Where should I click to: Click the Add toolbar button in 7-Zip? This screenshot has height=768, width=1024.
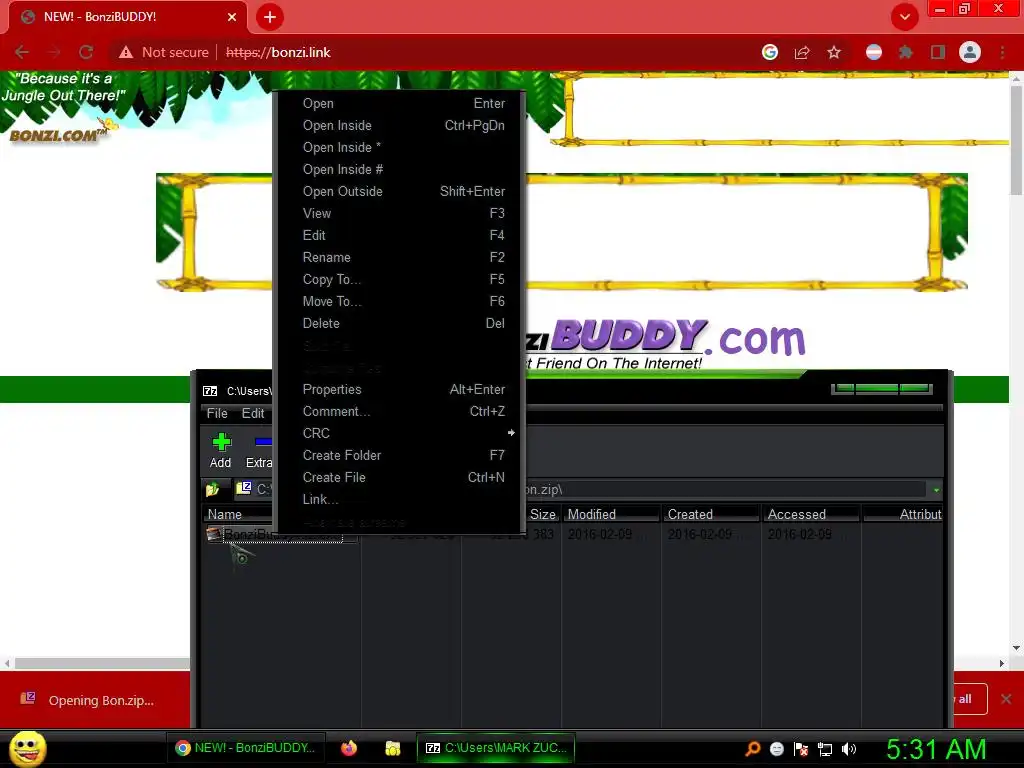pos(221,451)
